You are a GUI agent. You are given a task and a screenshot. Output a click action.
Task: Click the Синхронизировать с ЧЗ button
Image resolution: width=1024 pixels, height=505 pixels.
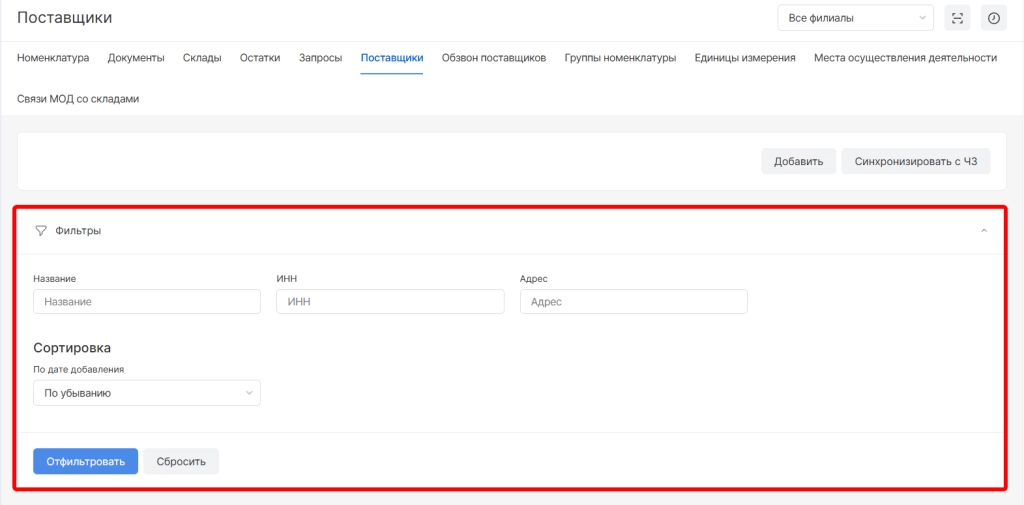pos(916,161)
